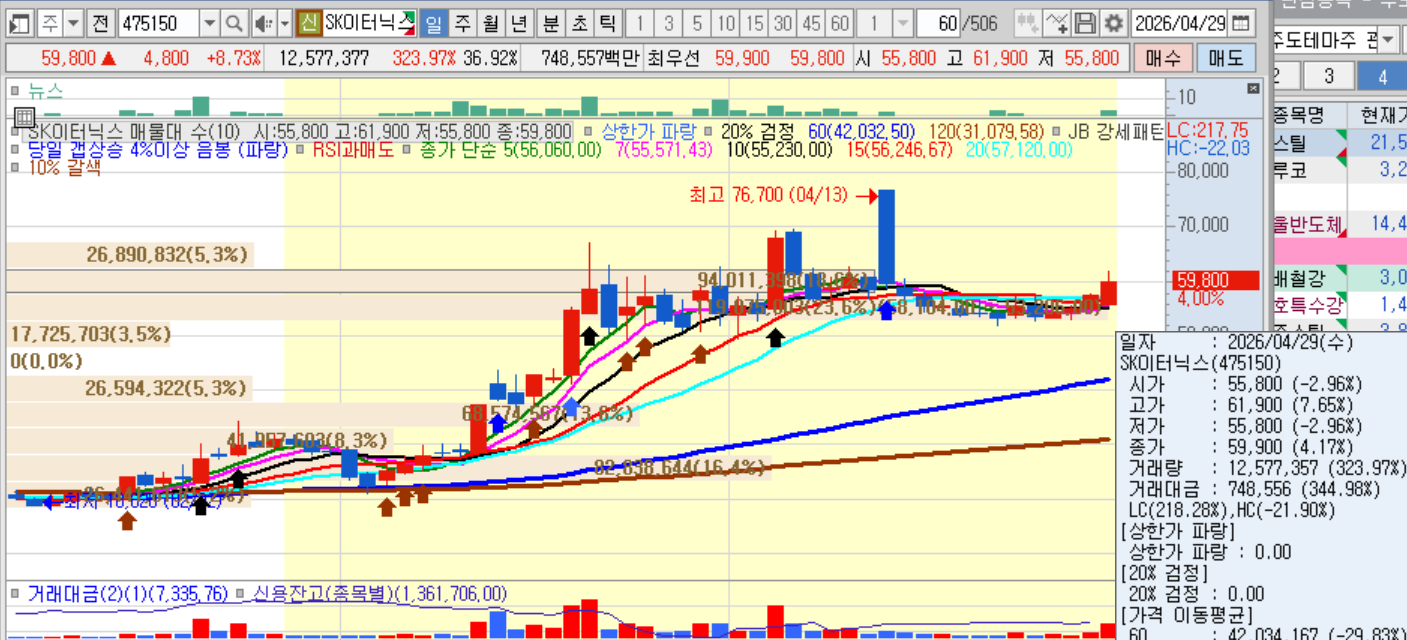Save chart with the floppy disk icon
Viewport: 1407px width, 640px height.
click(1085, 22)
